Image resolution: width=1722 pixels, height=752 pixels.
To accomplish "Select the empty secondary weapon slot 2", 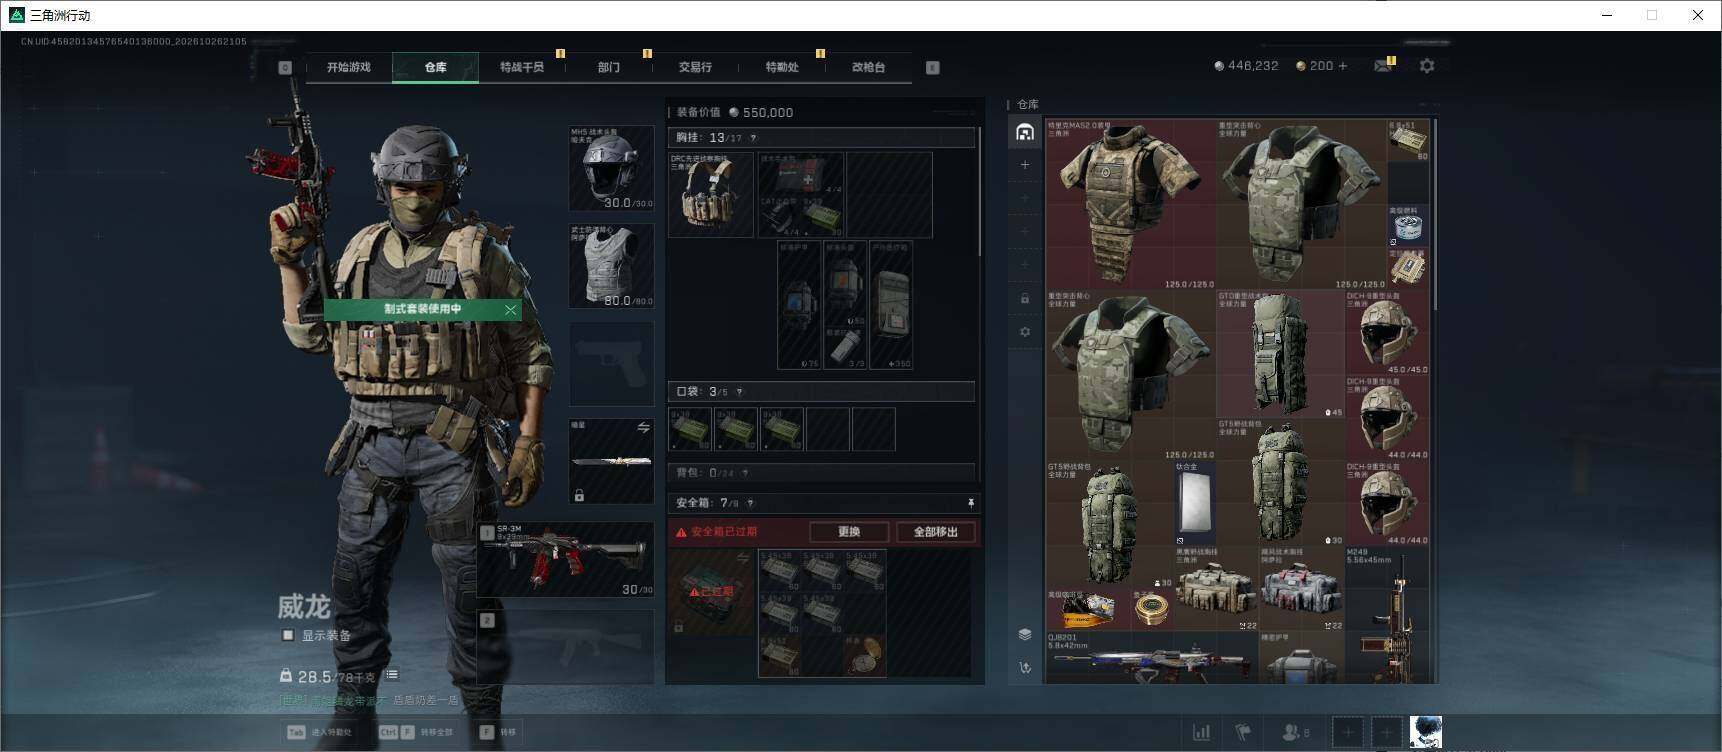I will coord(566,647).
